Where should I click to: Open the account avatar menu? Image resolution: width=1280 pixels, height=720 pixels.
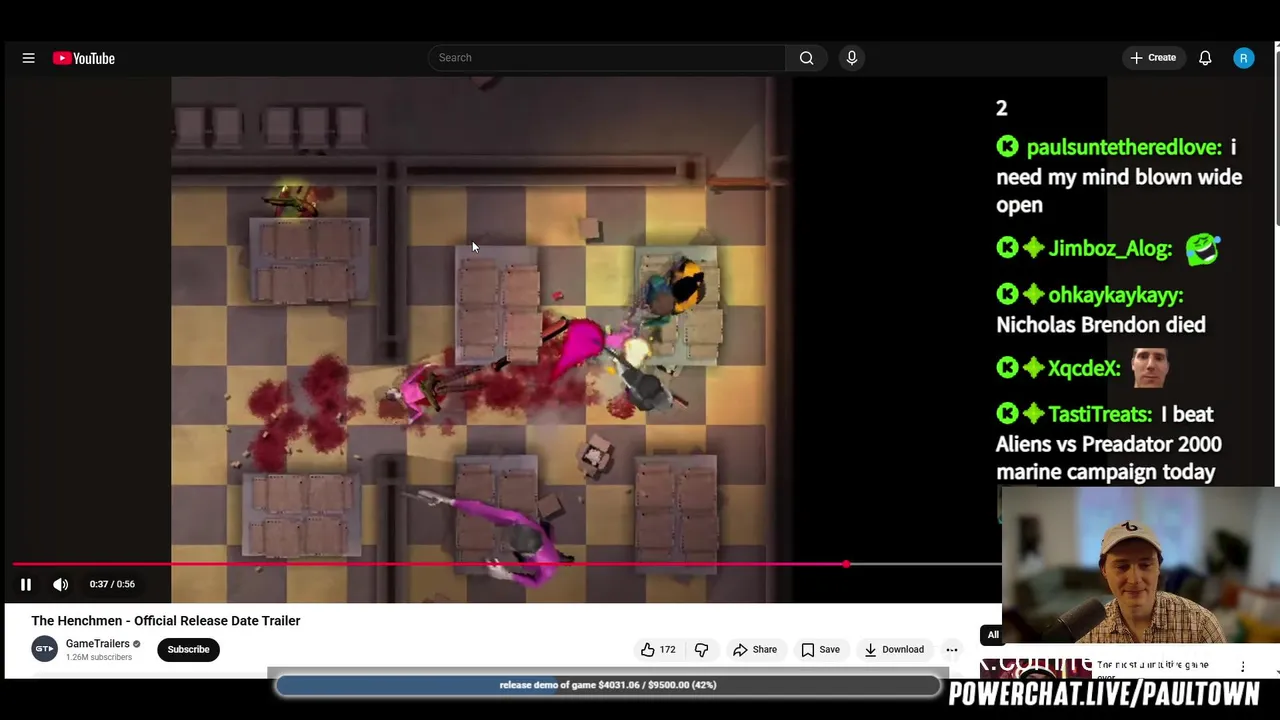(x=1244, y=58)
